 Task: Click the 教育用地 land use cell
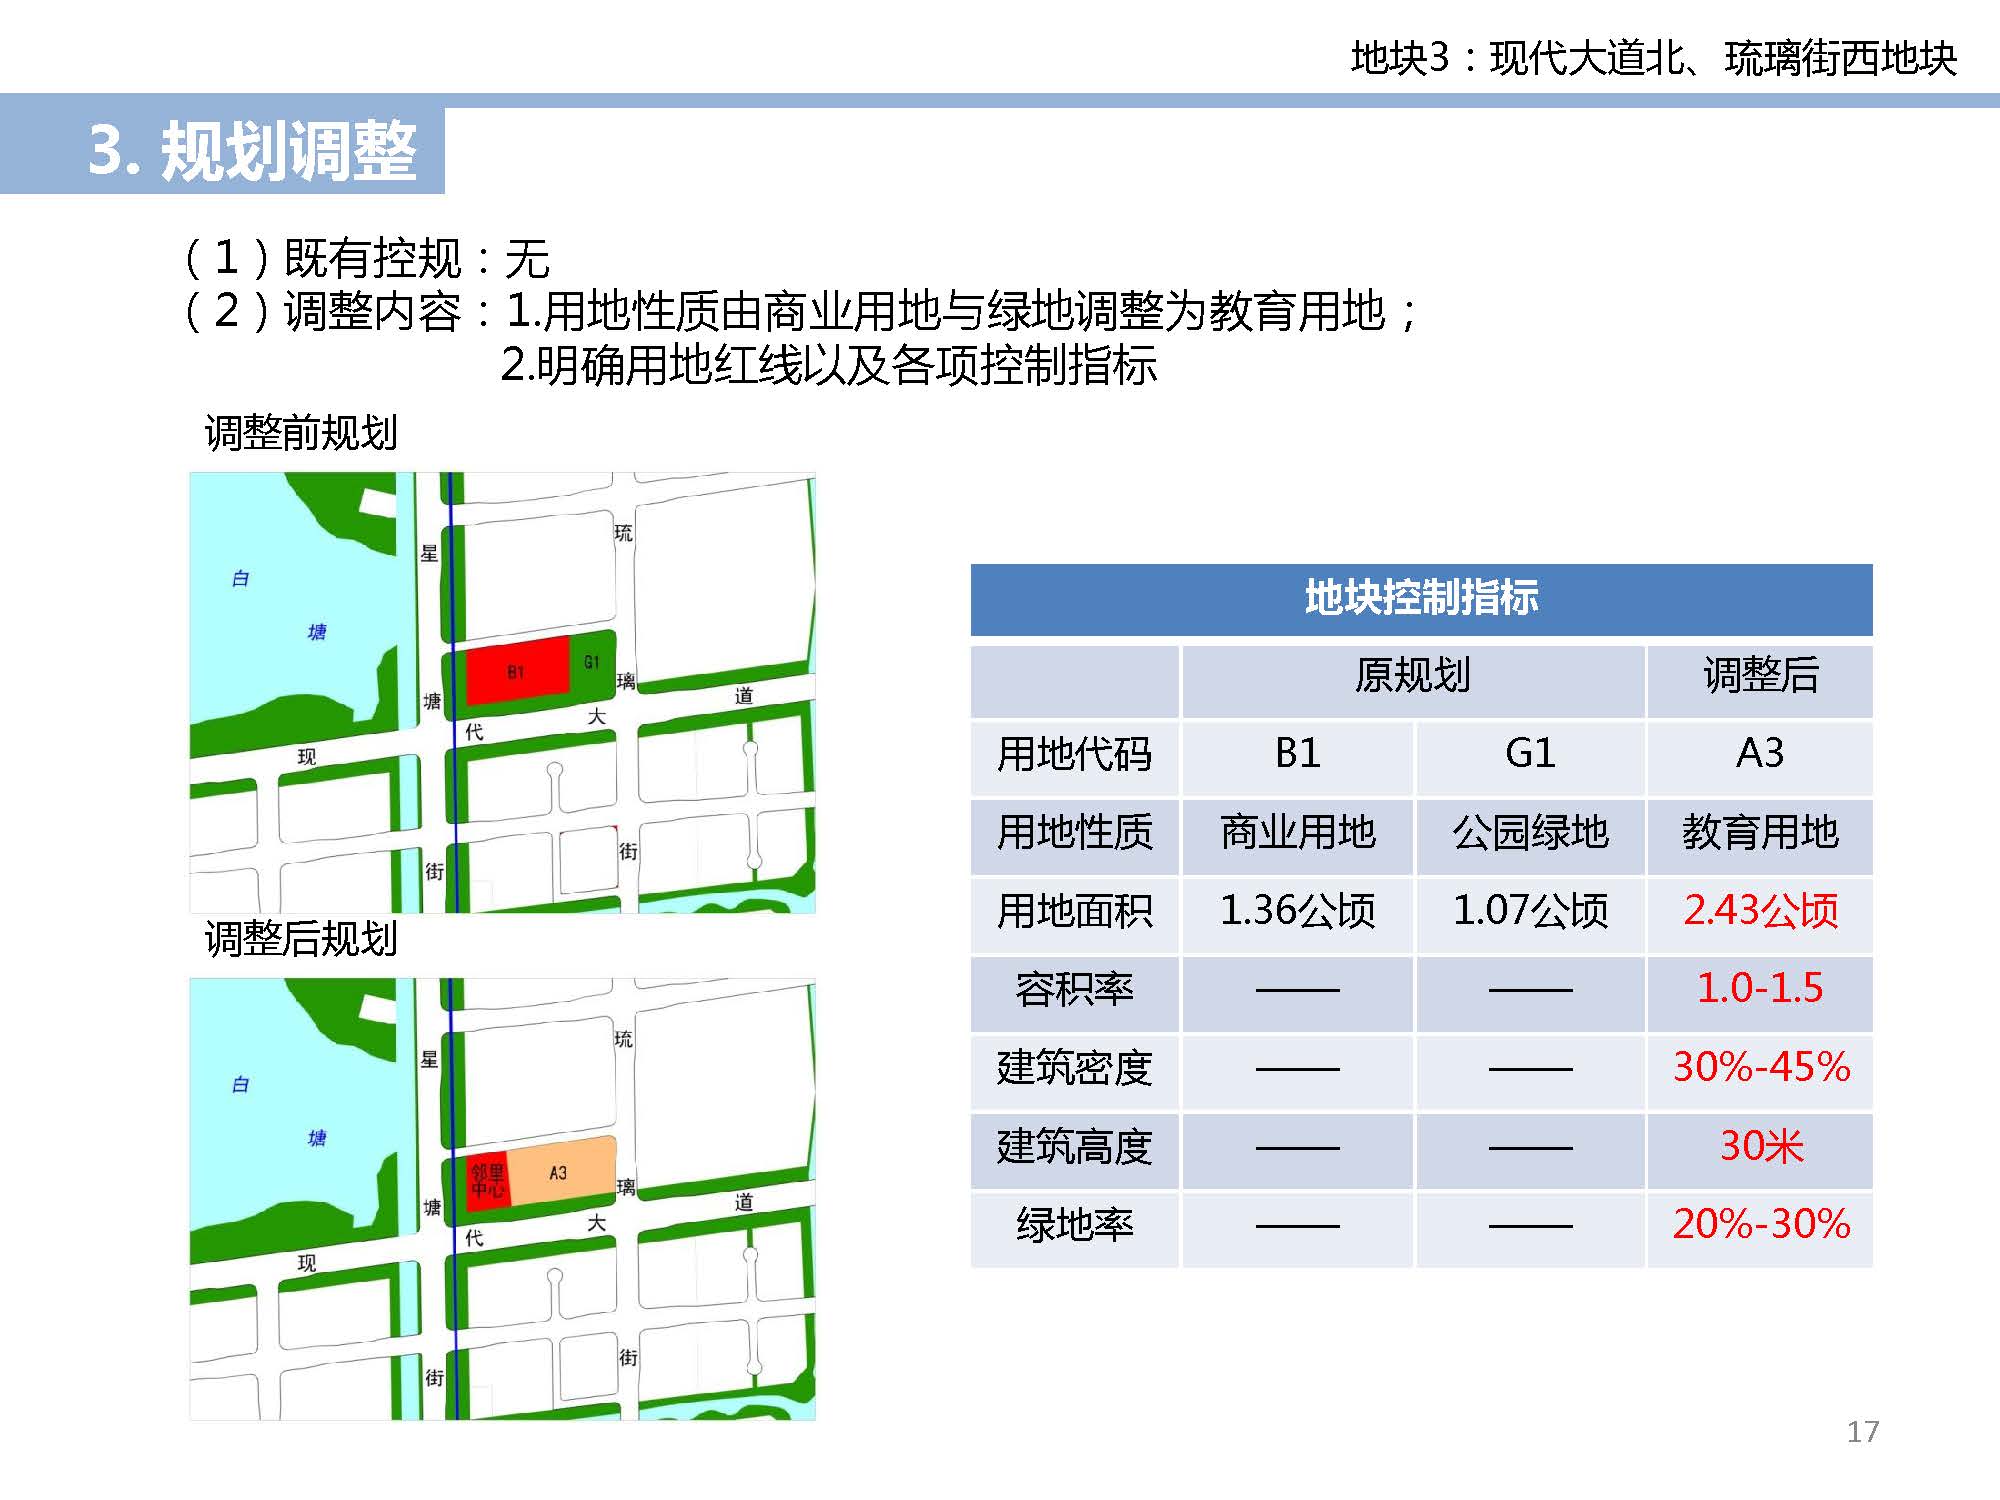(1760, 833)
